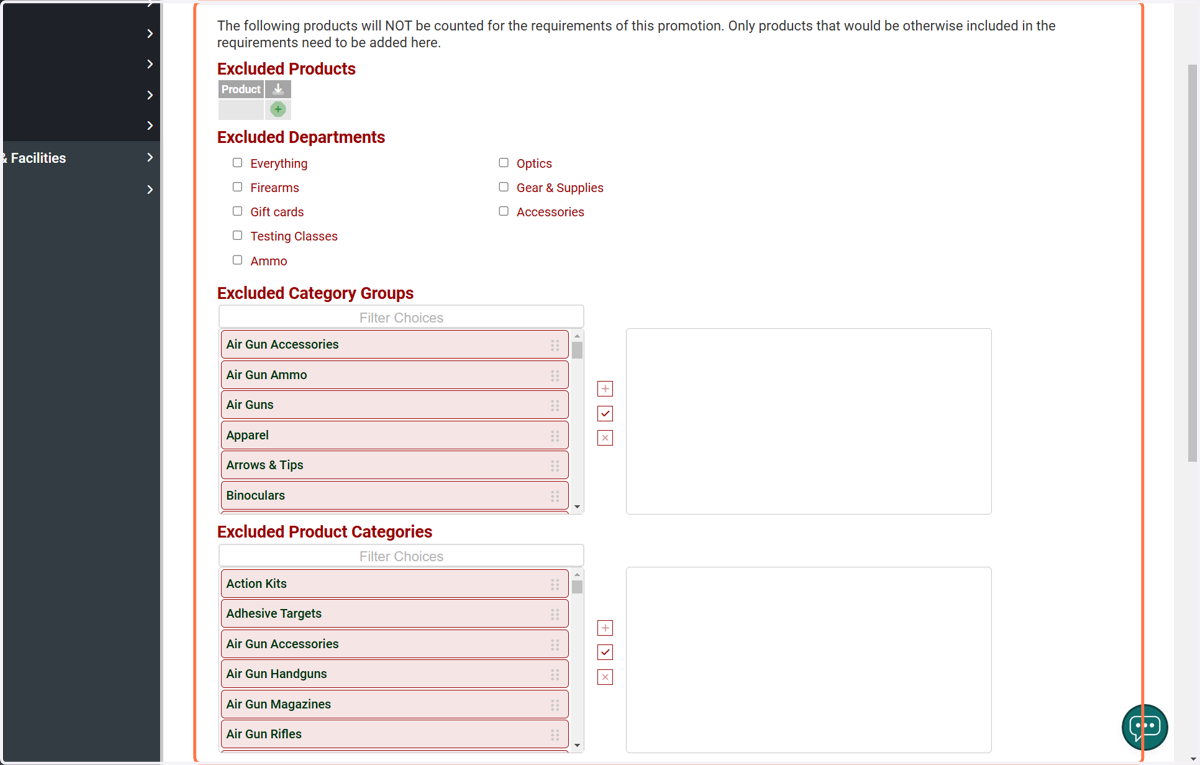Grab the drag handle on Air Gun Magazines

point(555,704)
